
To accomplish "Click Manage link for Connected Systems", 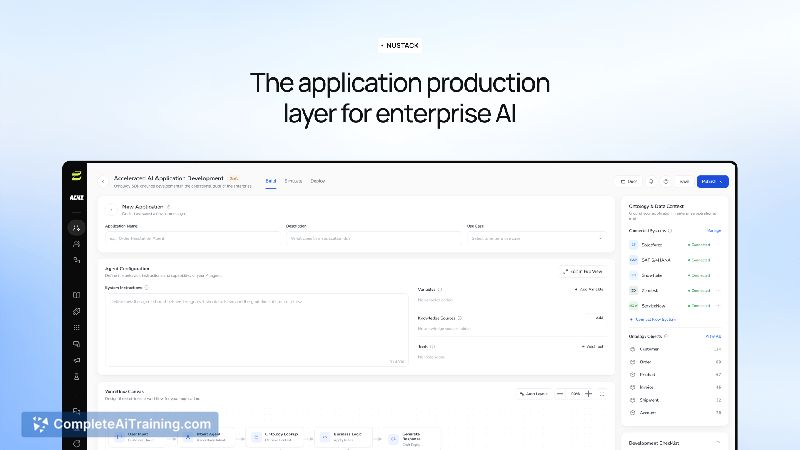I will point(714,231).
